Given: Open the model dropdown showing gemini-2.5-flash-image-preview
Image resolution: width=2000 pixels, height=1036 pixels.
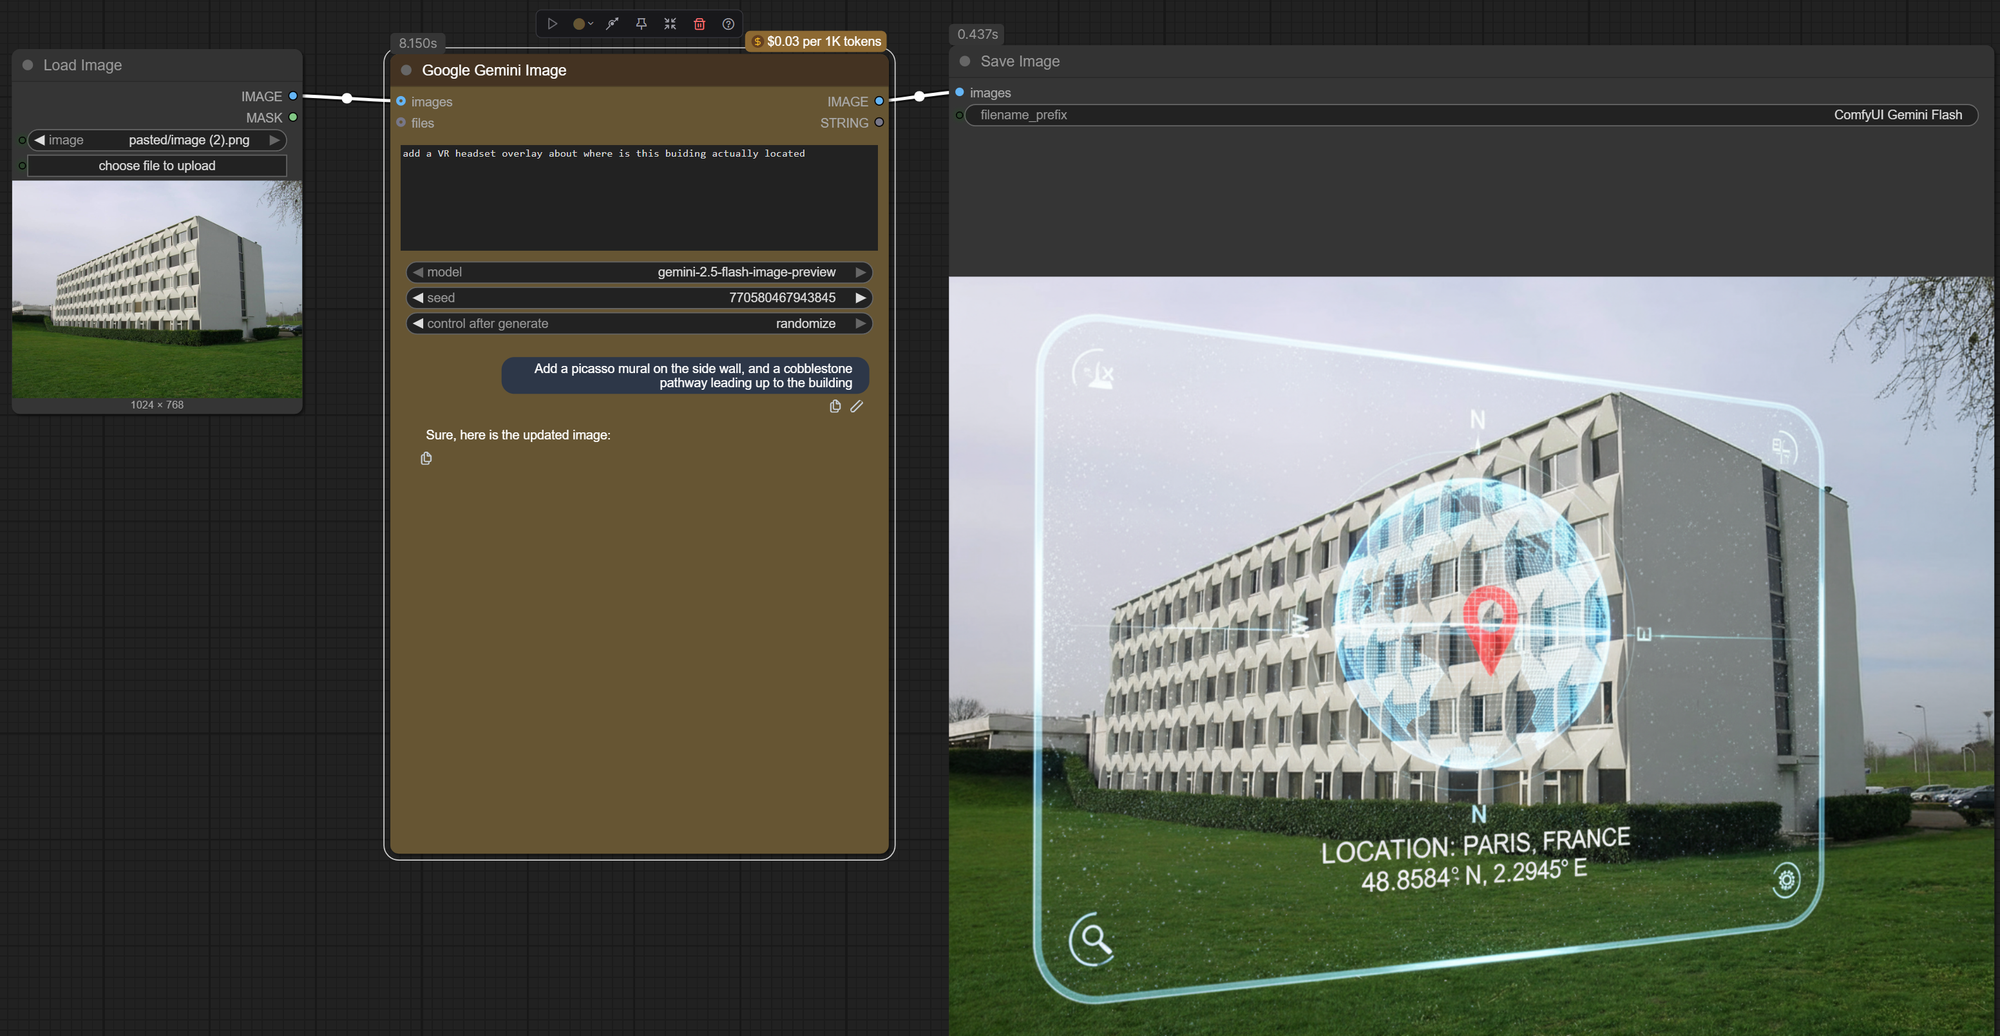Looking at the screenshot, I should pos(639,272).
